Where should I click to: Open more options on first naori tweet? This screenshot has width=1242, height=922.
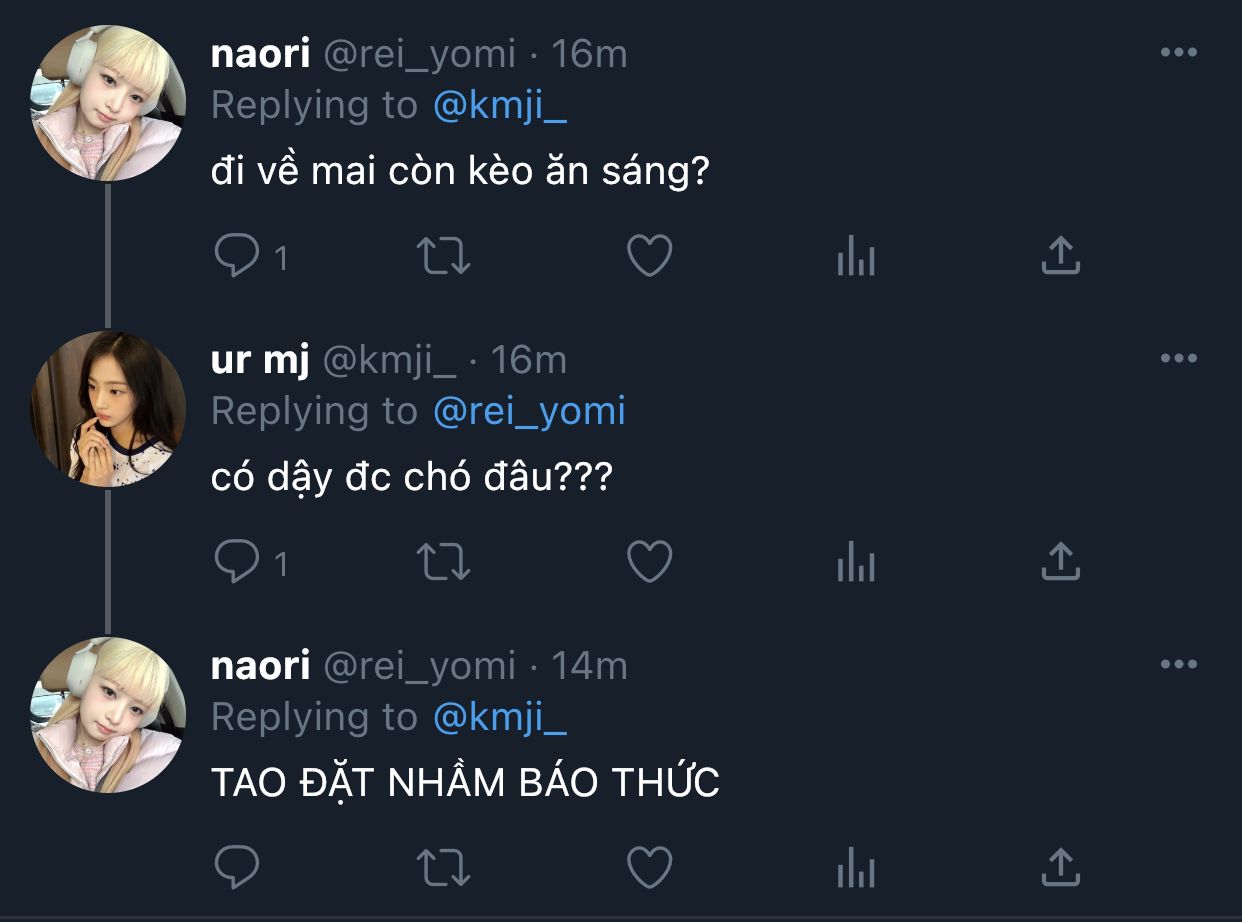tap(1179, 53)
